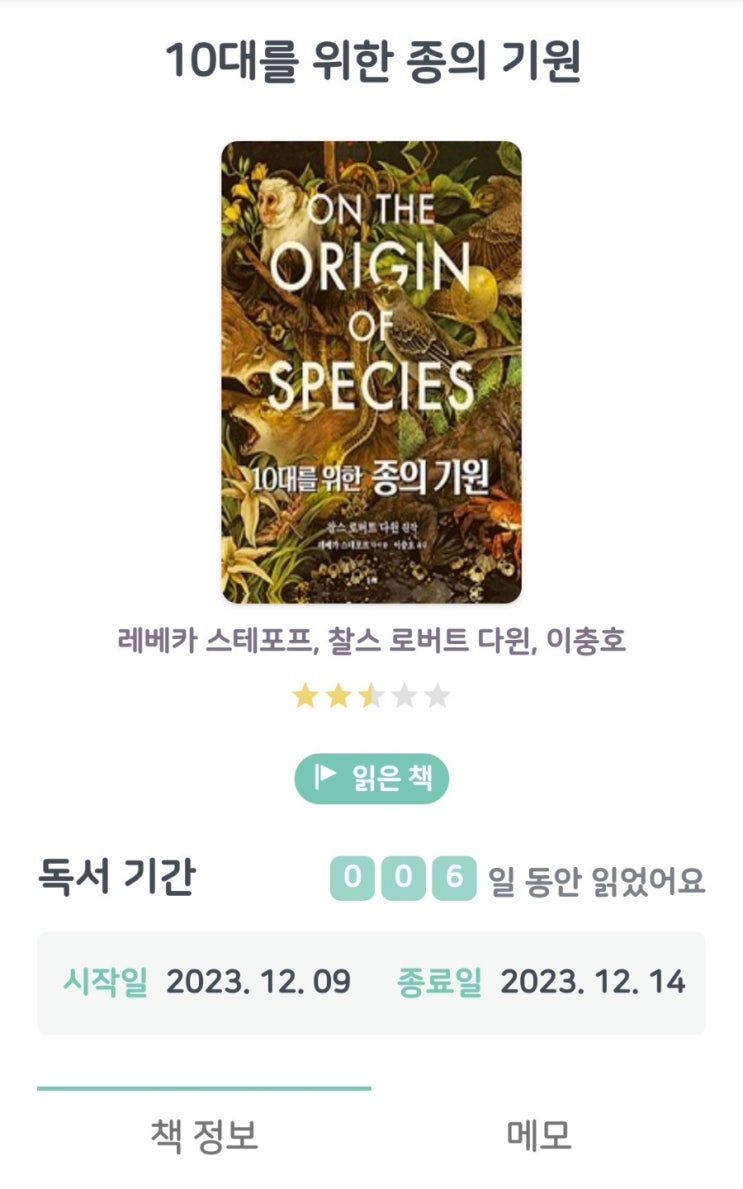Tap the On the Origin of Species cover
The height and width of the screenshot is (1189, 743).
(x=371, y=372)
